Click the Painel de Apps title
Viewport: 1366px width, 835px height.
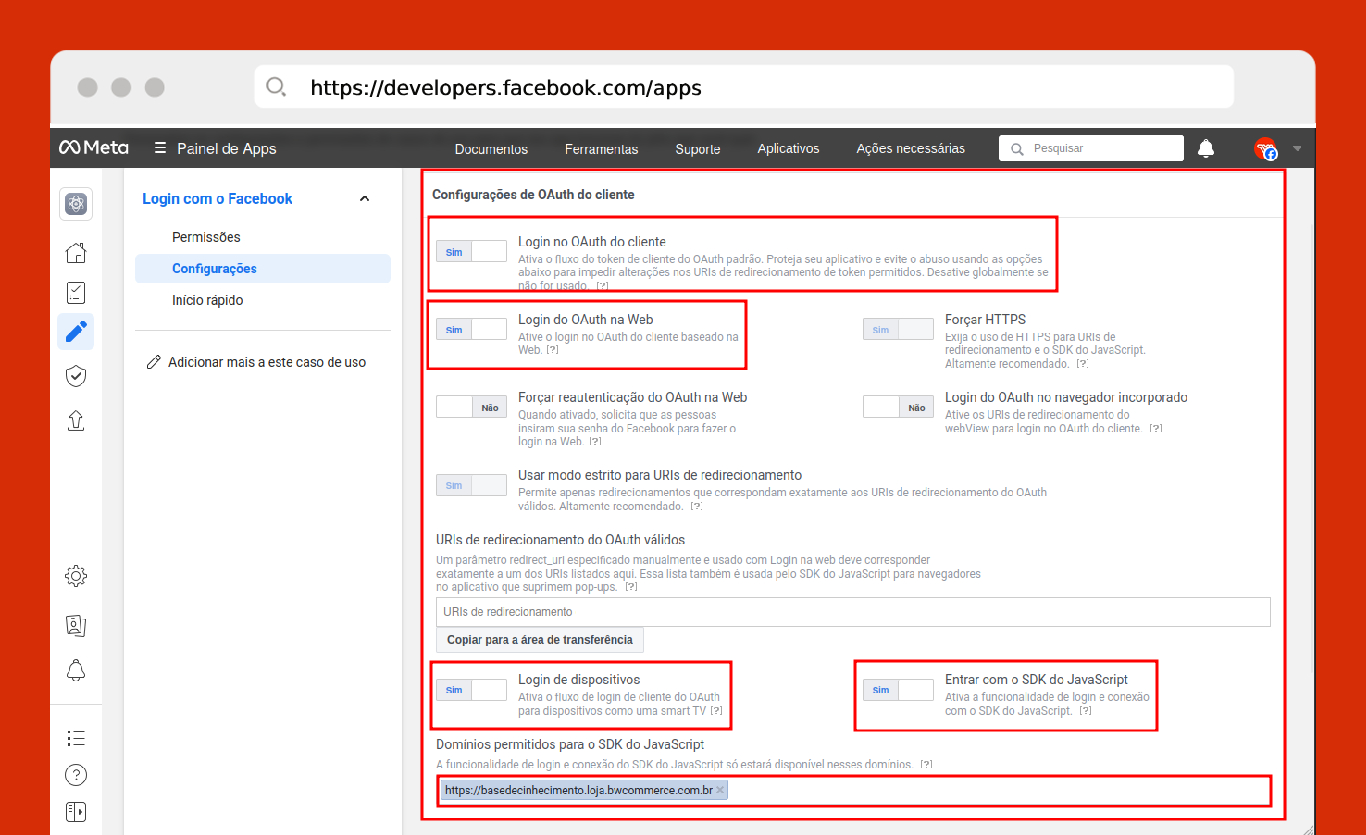(227, 148)
